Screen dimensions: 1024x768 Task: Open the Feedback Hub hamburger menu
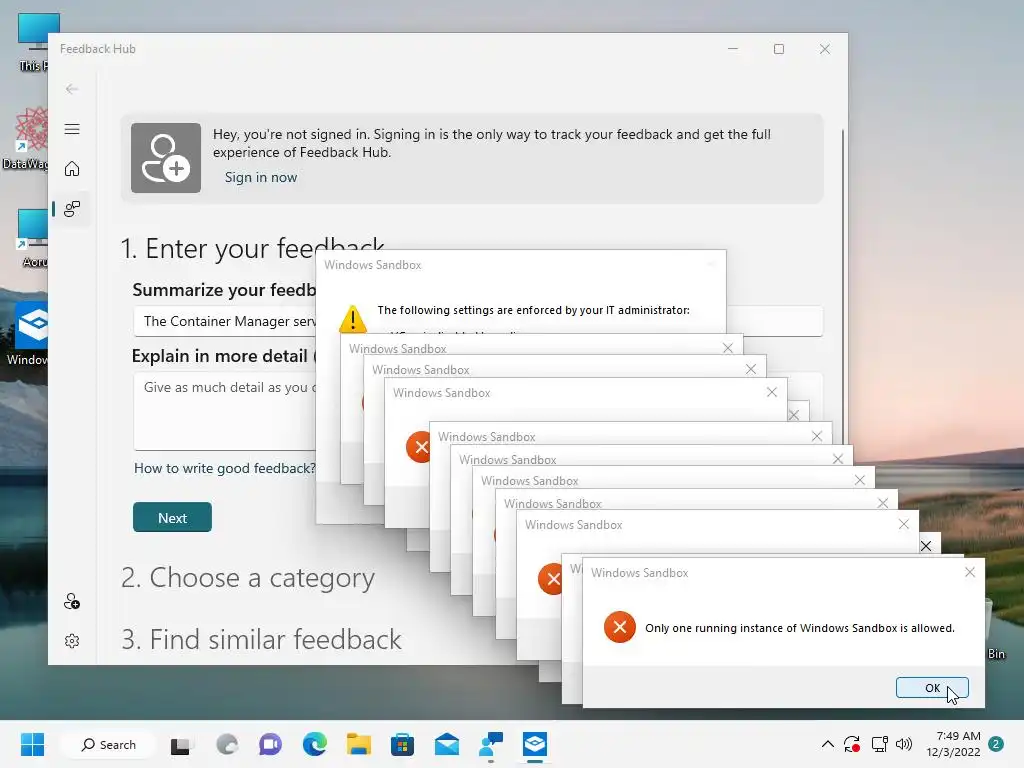[x=72, y=129]
